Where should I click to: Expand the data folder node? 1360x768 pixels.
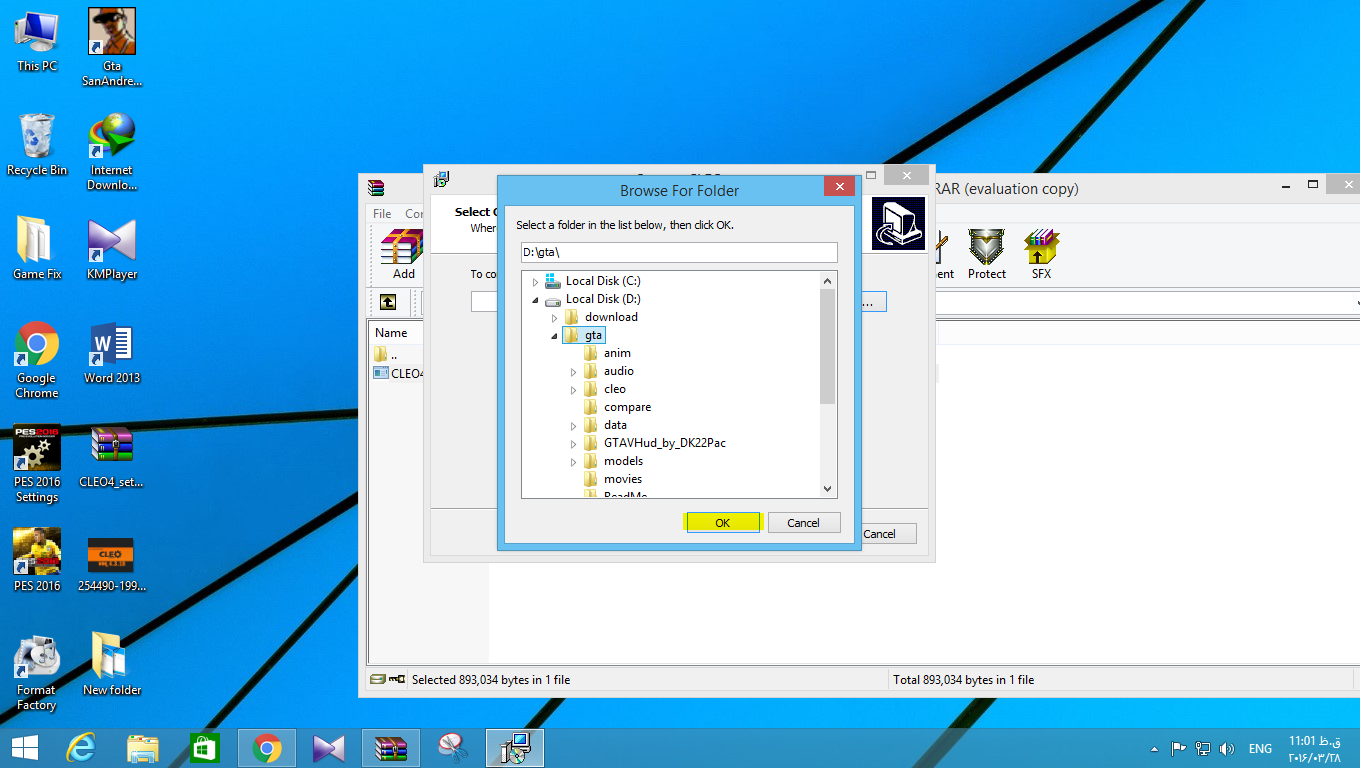[573, 426]
